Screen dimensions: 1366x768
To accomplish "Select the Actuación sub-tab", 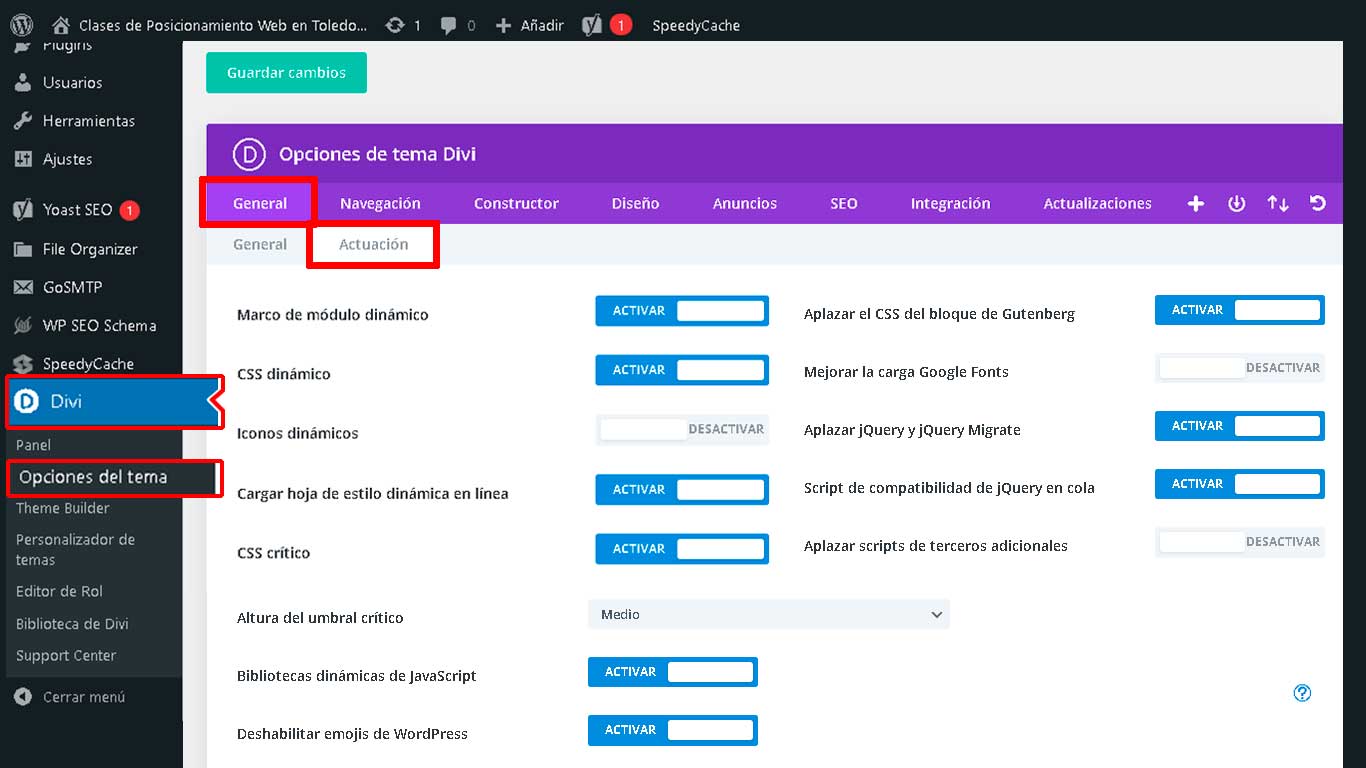I will tap(373, 245).
